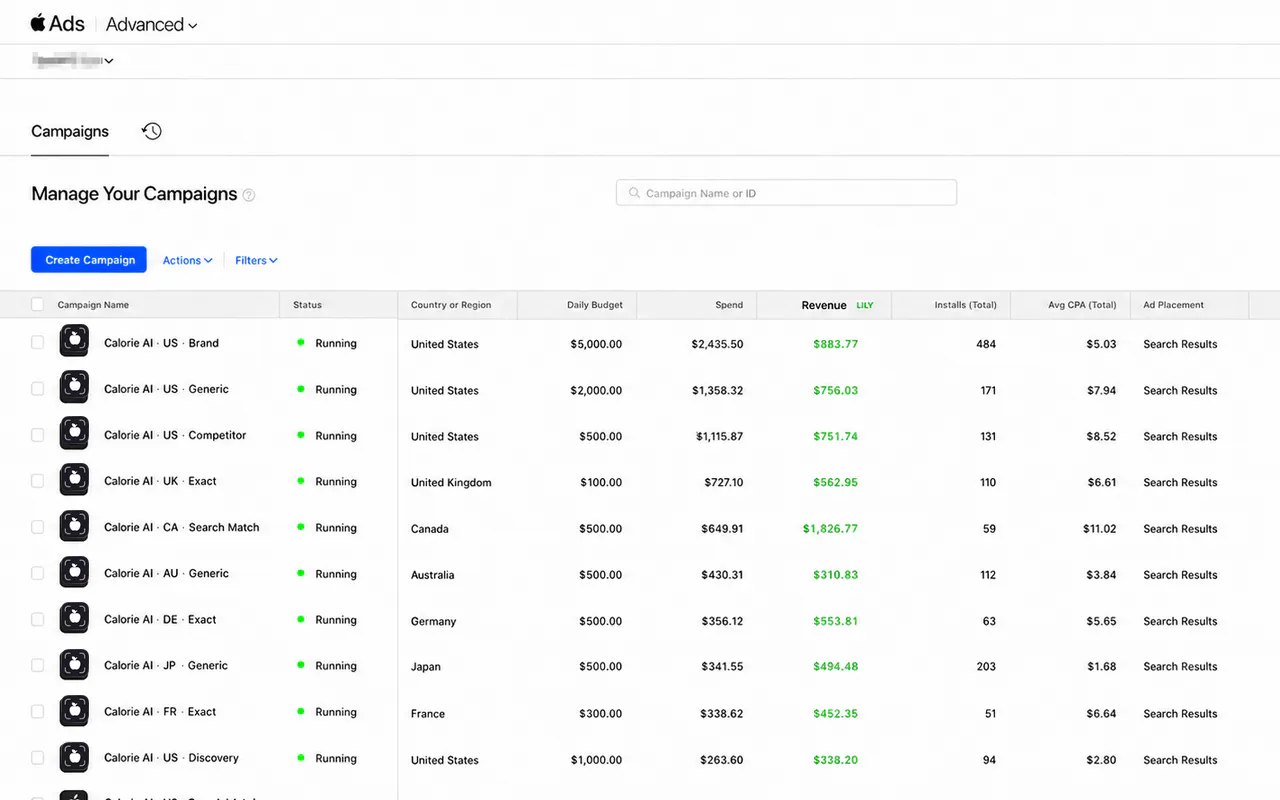Check the box for Calorie AI US Competitor
Image resolution: width=1280 pixels, height=800 pixels.
pyautogui.click(x=37, y=434)
